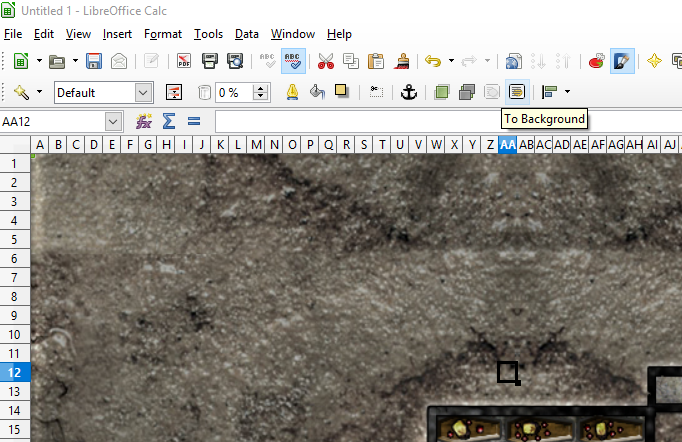Decrease transparency with down spinner
The width and height of the screenshot is (682, 442).
[x=261, y=97]
